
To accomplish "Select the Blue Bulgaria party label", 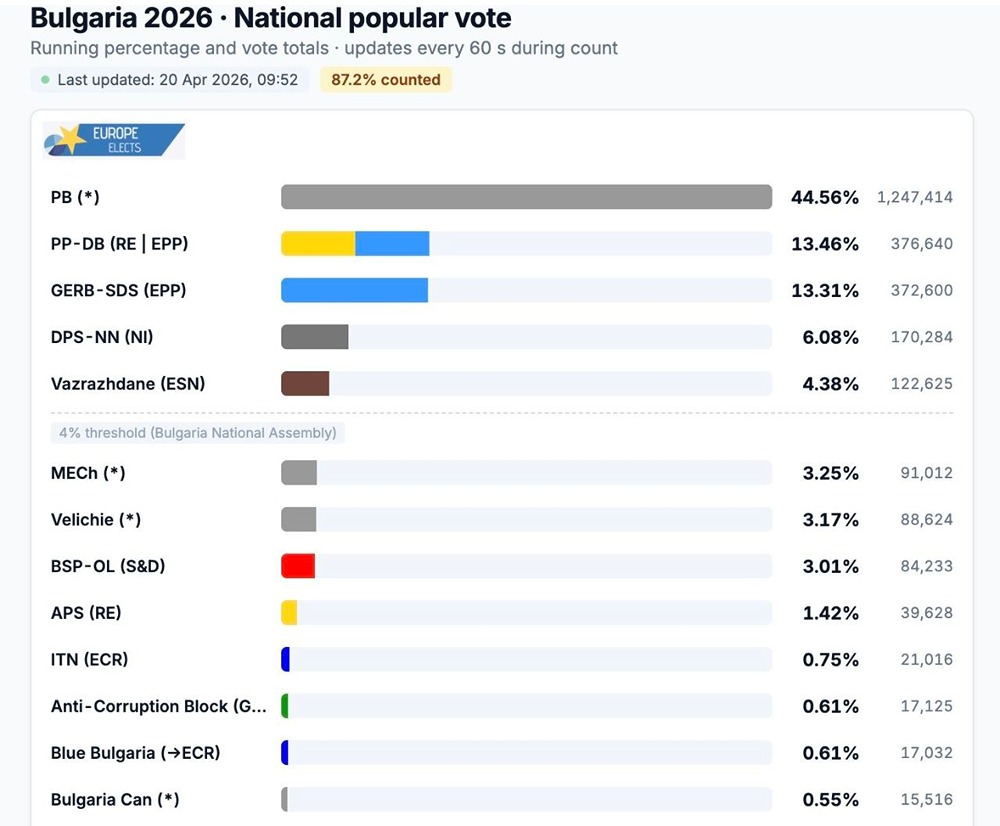I will 135,753.
